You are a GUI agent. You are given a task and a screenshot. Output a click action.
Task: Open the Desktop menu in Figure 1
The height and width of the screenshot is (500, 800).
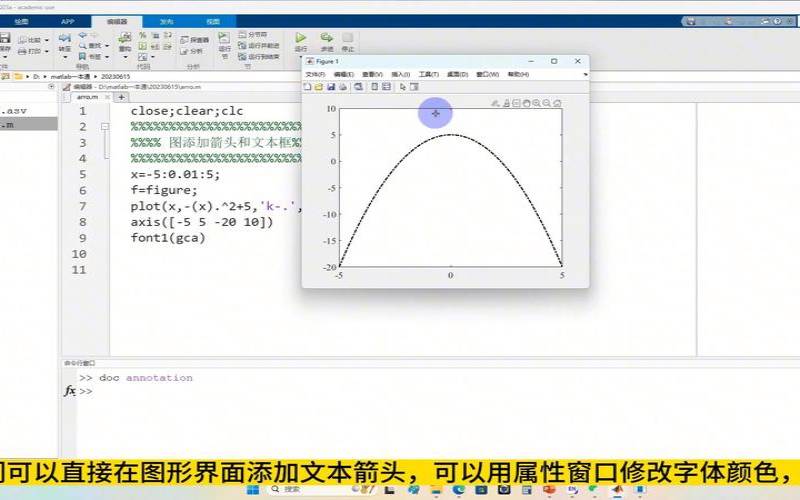[457, 74]
